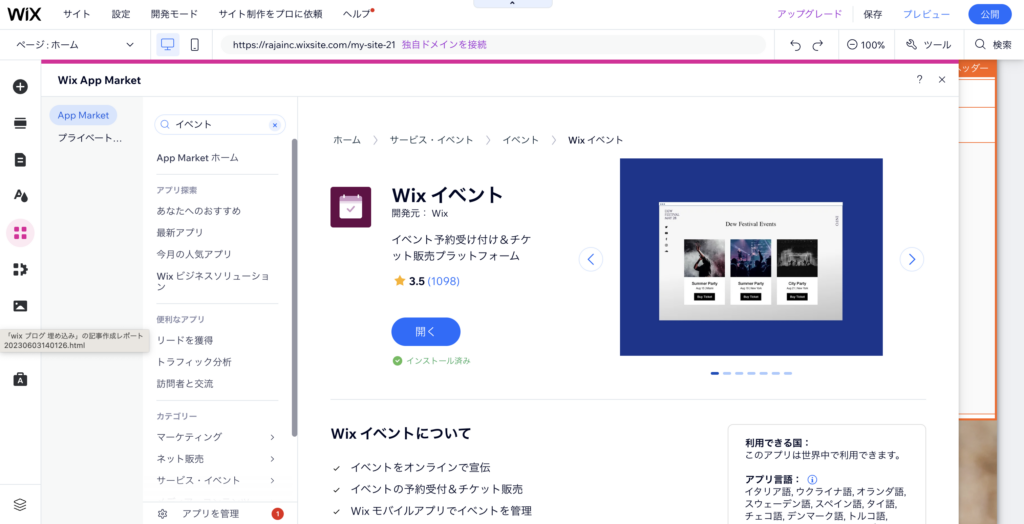Open the Sections panel icon in left sidebar
Viewport: 1024px width, 524px height.
20,123
